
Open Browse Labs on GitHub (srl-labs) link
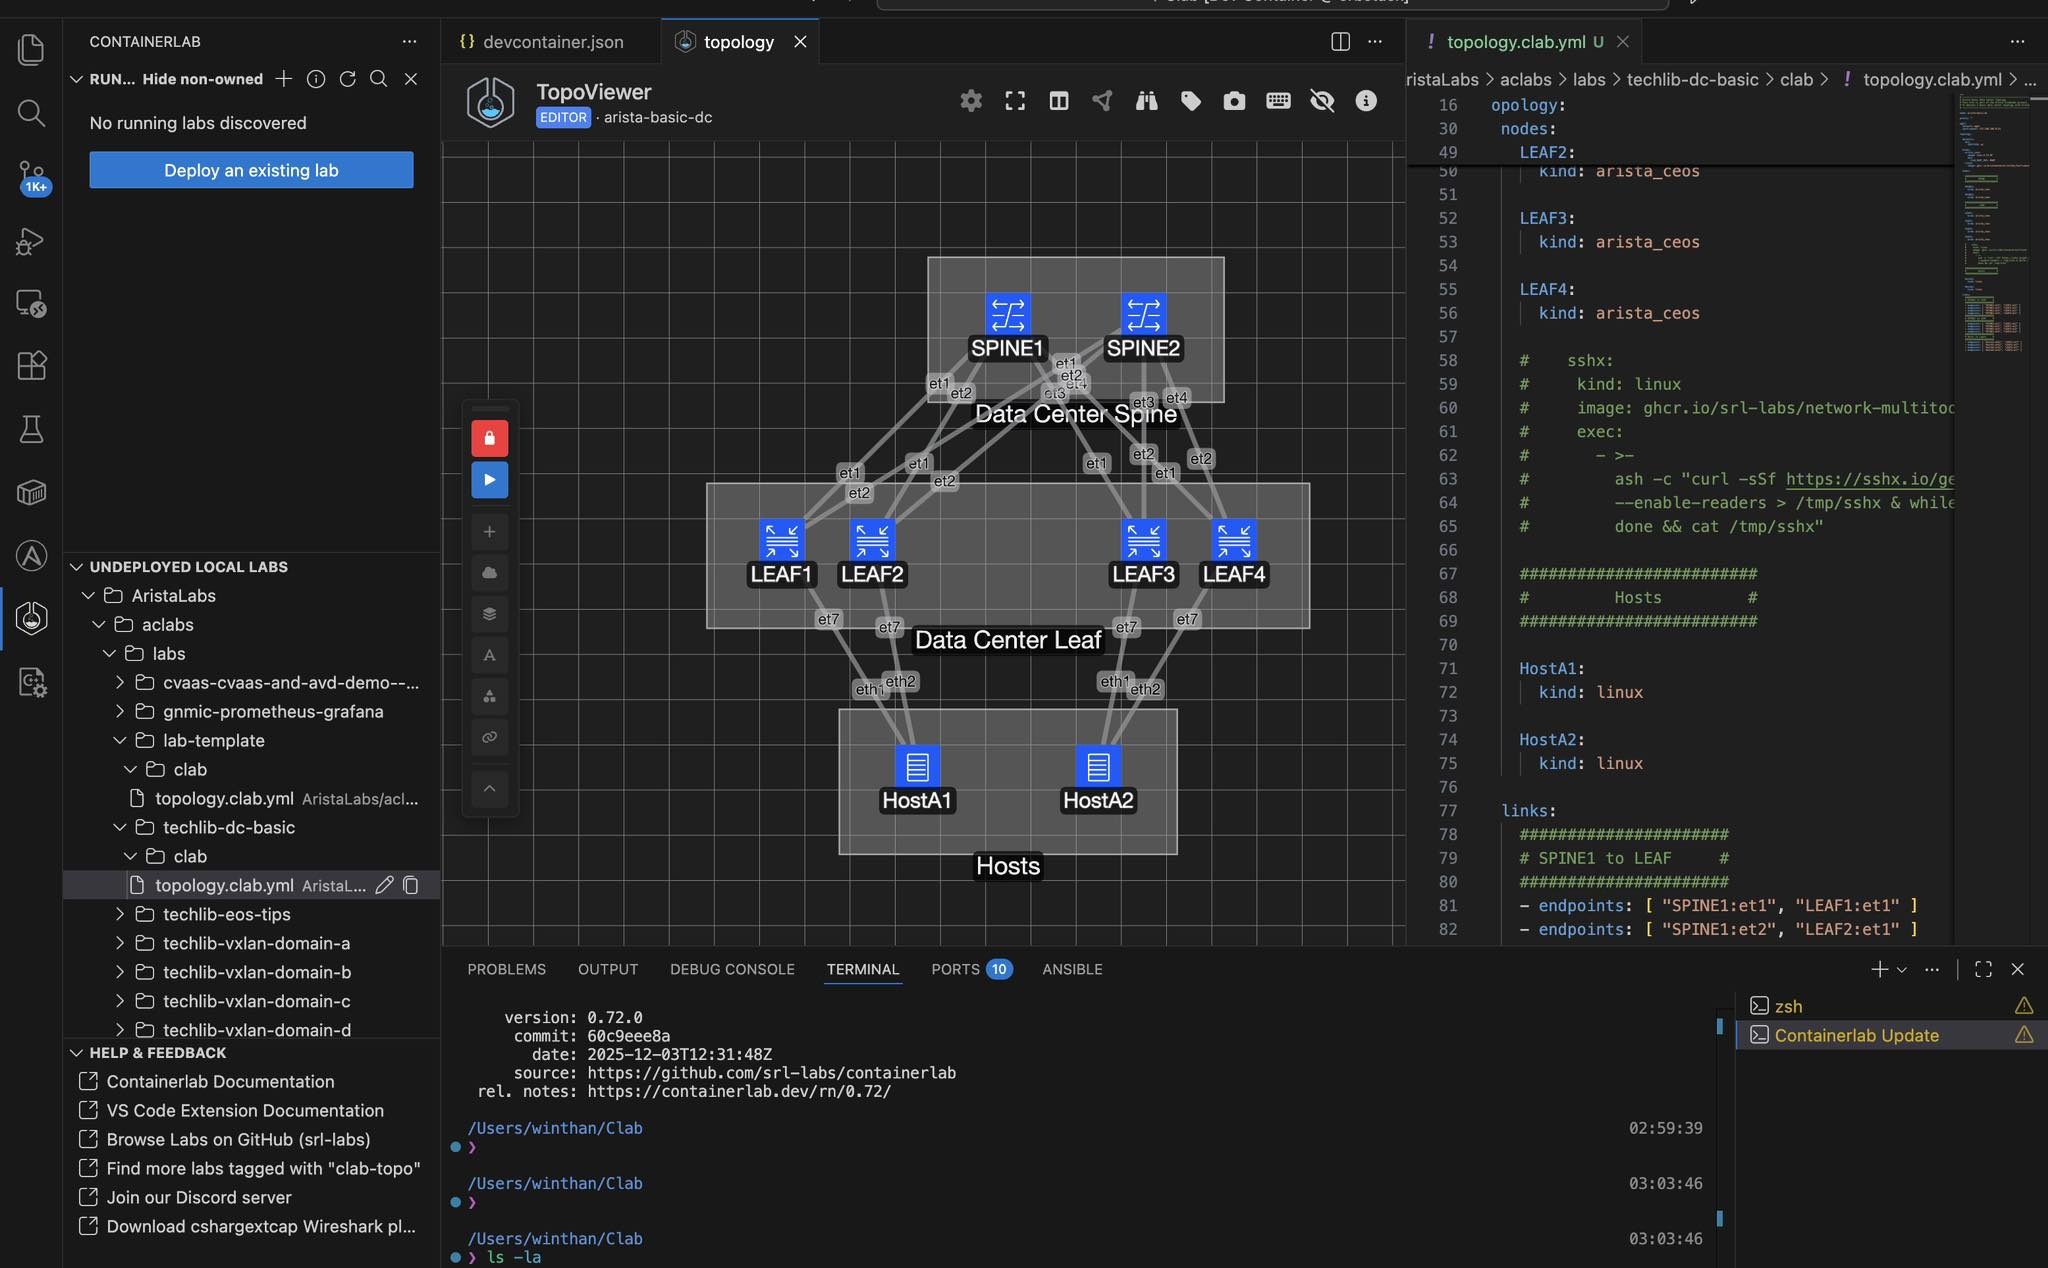[238, 1140]
